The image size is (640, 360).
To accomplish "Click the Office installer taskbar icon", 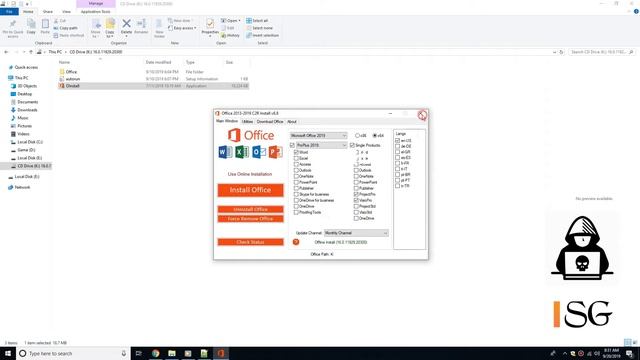I will pos(220,353).
